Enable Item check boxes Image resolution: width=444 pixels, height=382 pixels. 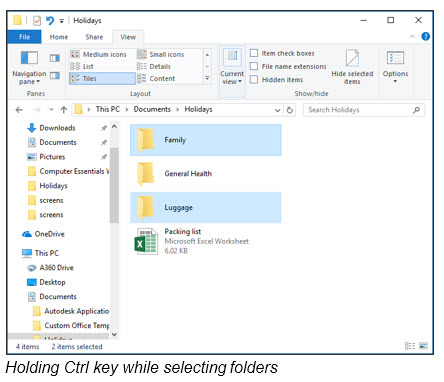point(254,53)
